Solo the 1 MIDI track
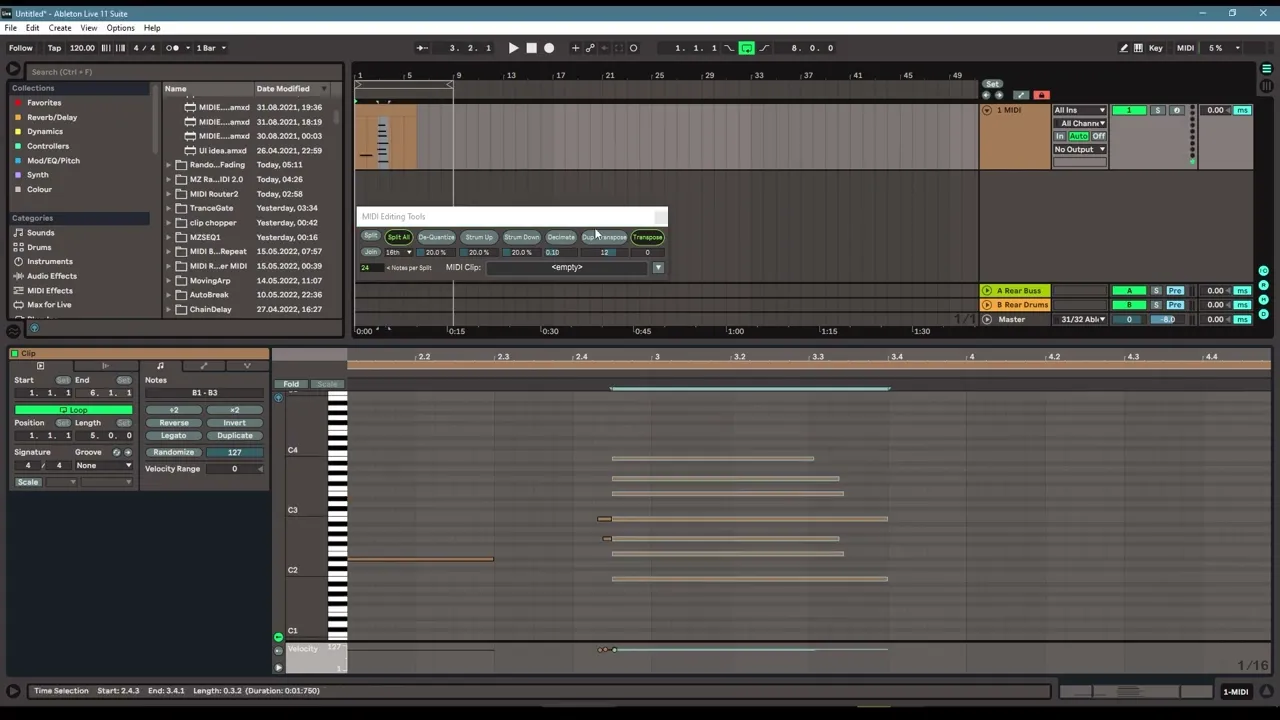This screenshot has width=1280, height=720. 1158,110
